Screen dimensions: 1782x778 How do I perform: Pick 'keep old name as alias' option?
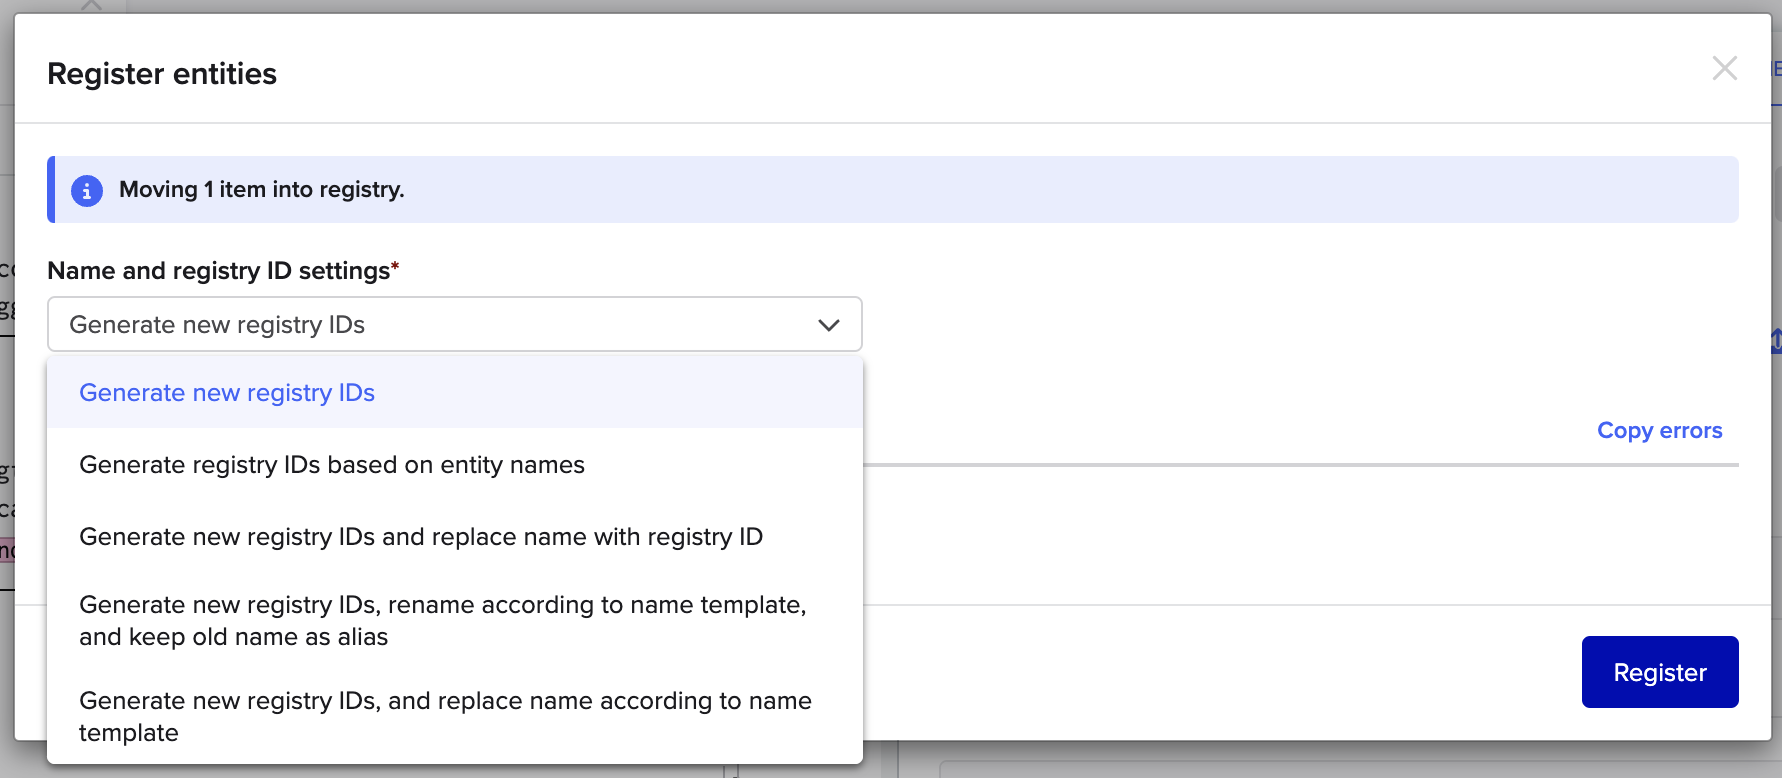pyautogui.click(x=455, y=621)
